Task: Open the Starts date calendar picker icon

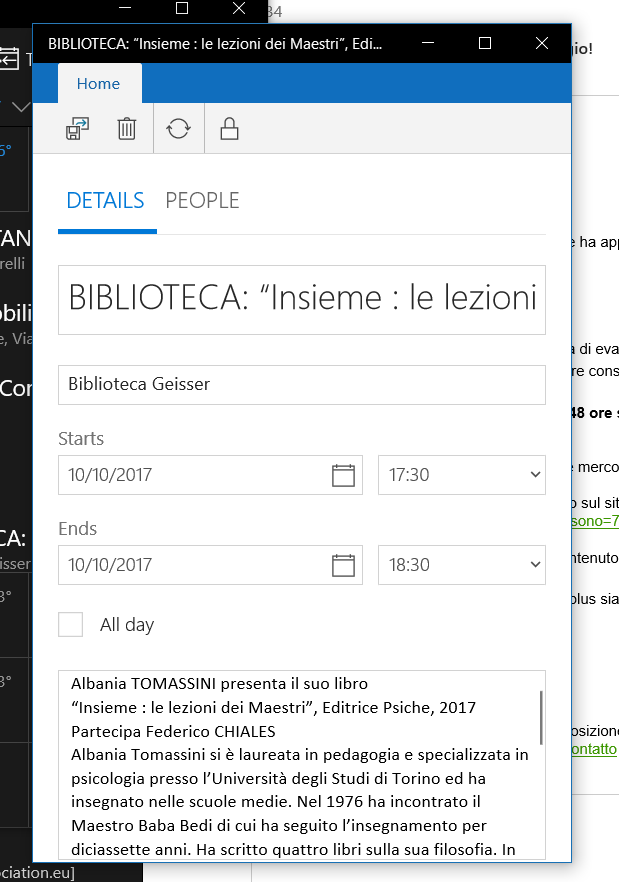Action: point(343,475)
